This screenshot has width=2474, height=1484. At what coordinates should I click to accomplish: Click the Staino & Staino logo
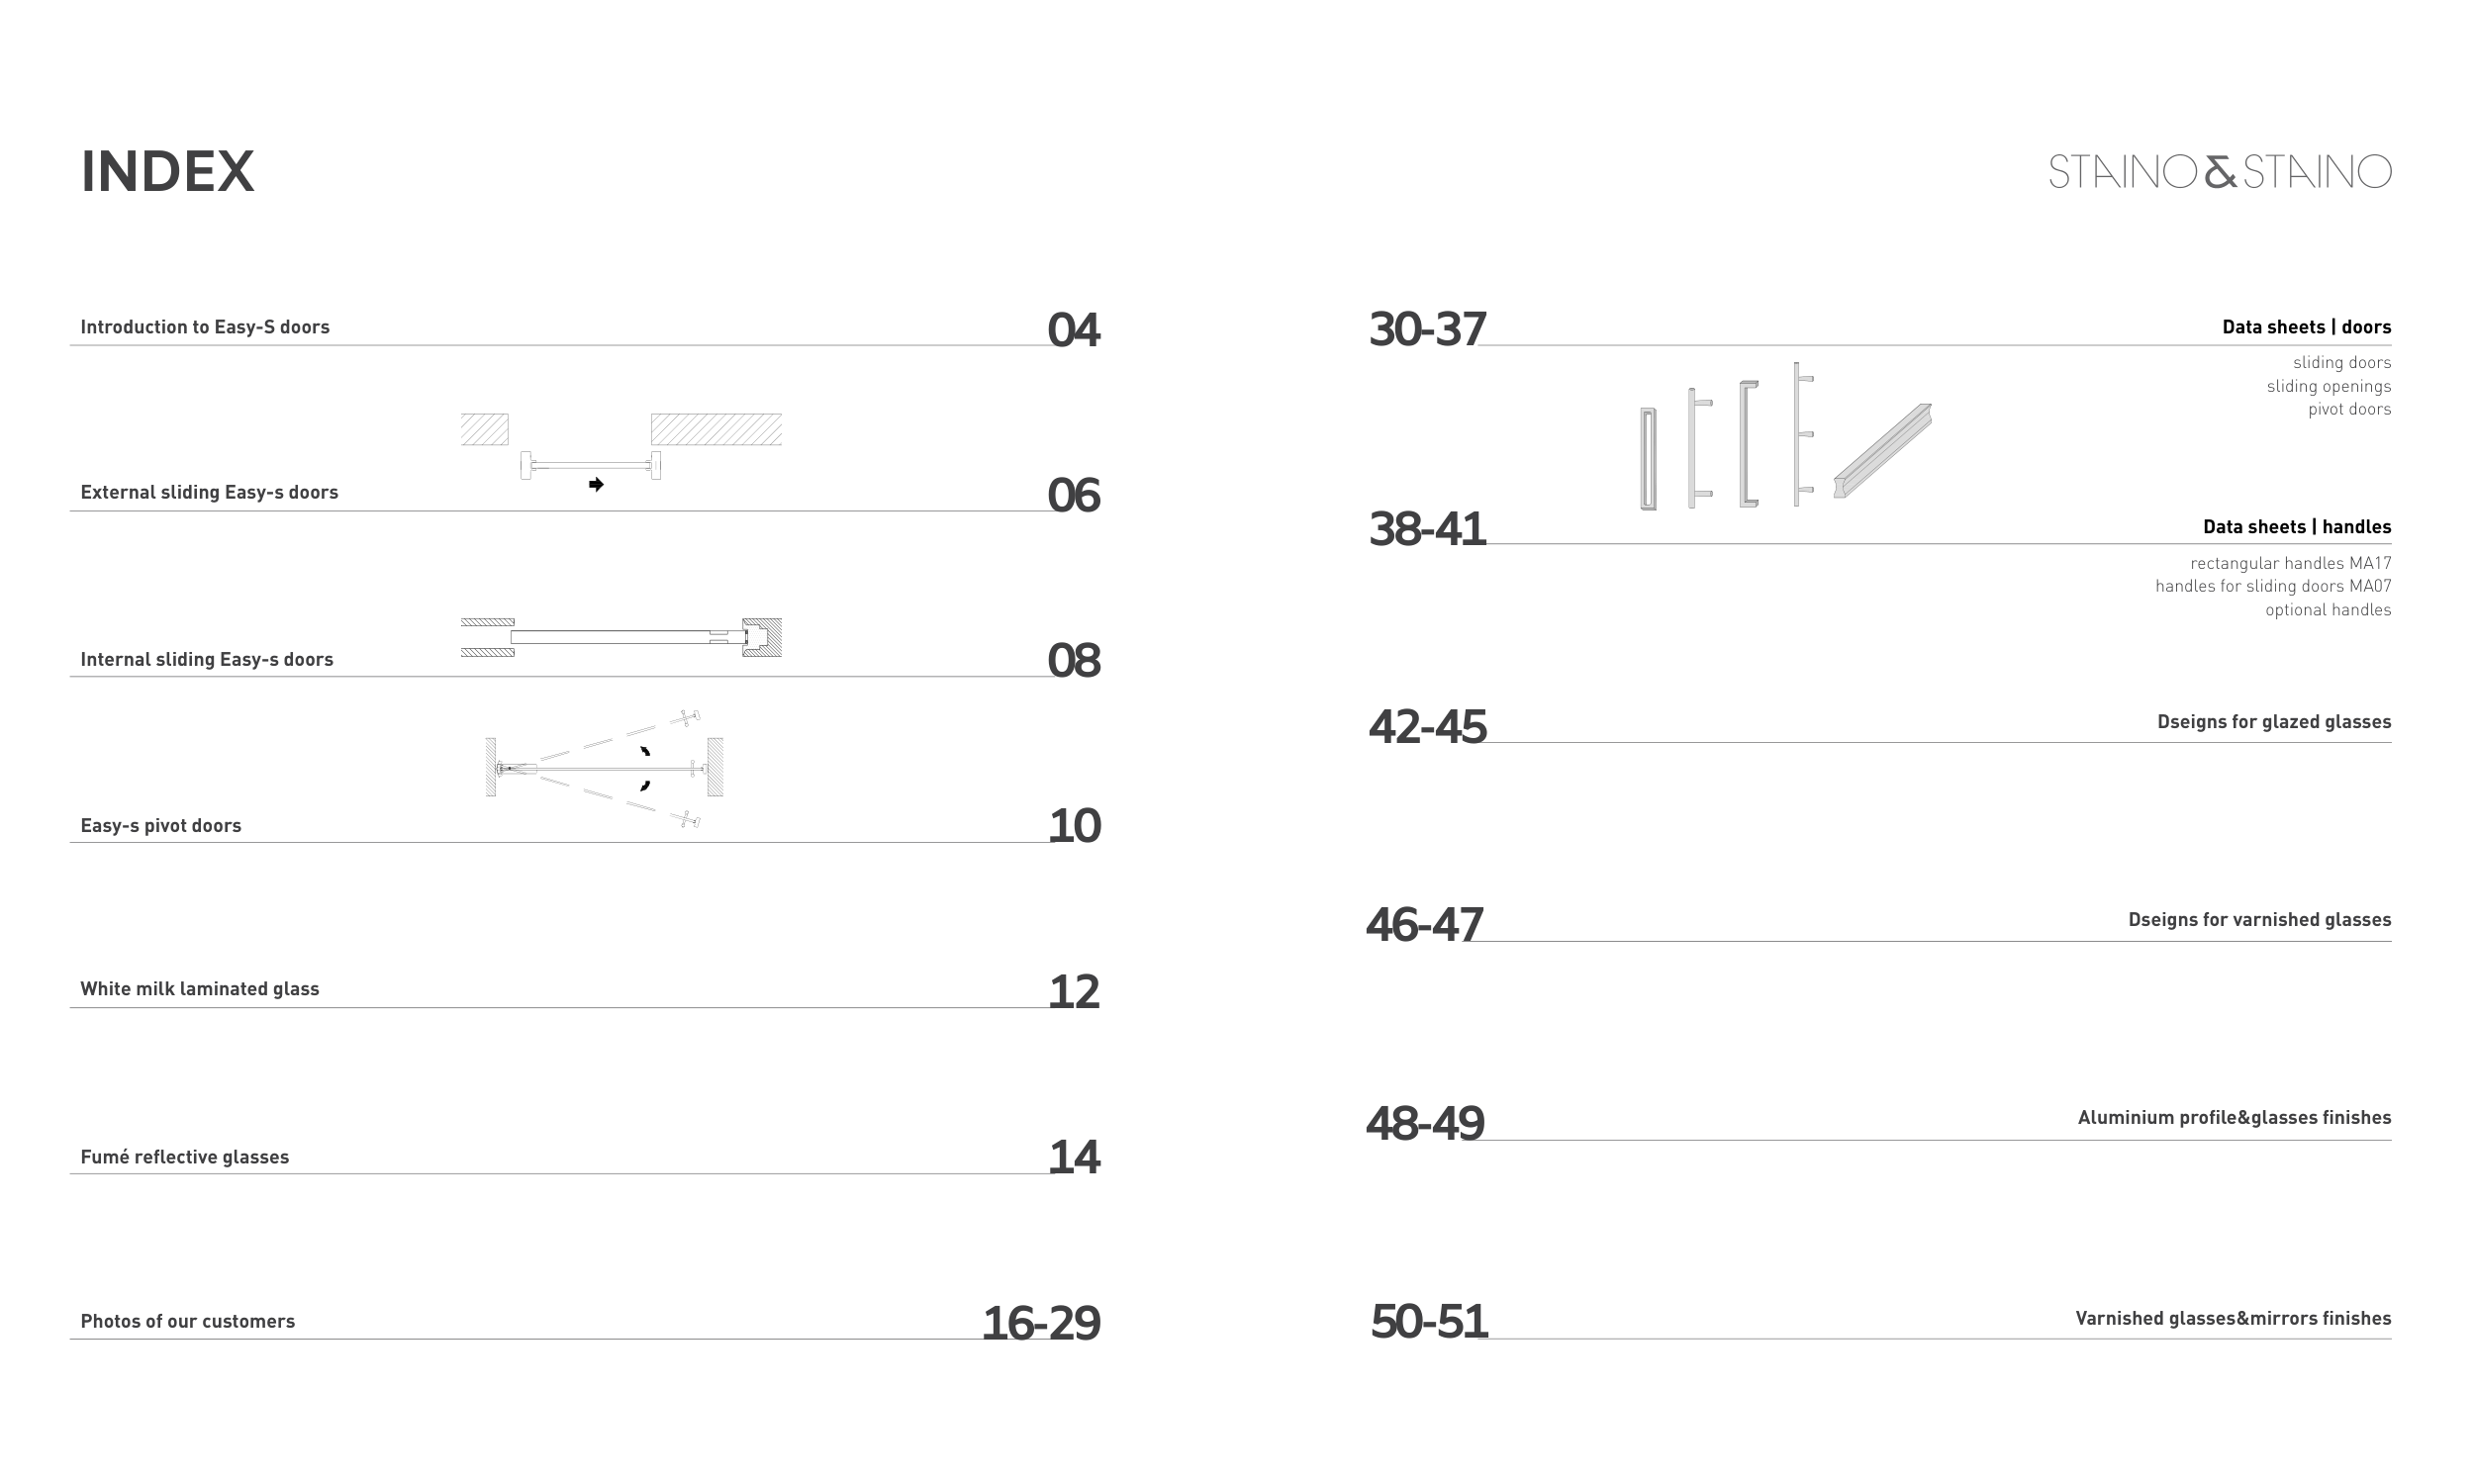pyautogui.click(x=2219, y=172)
